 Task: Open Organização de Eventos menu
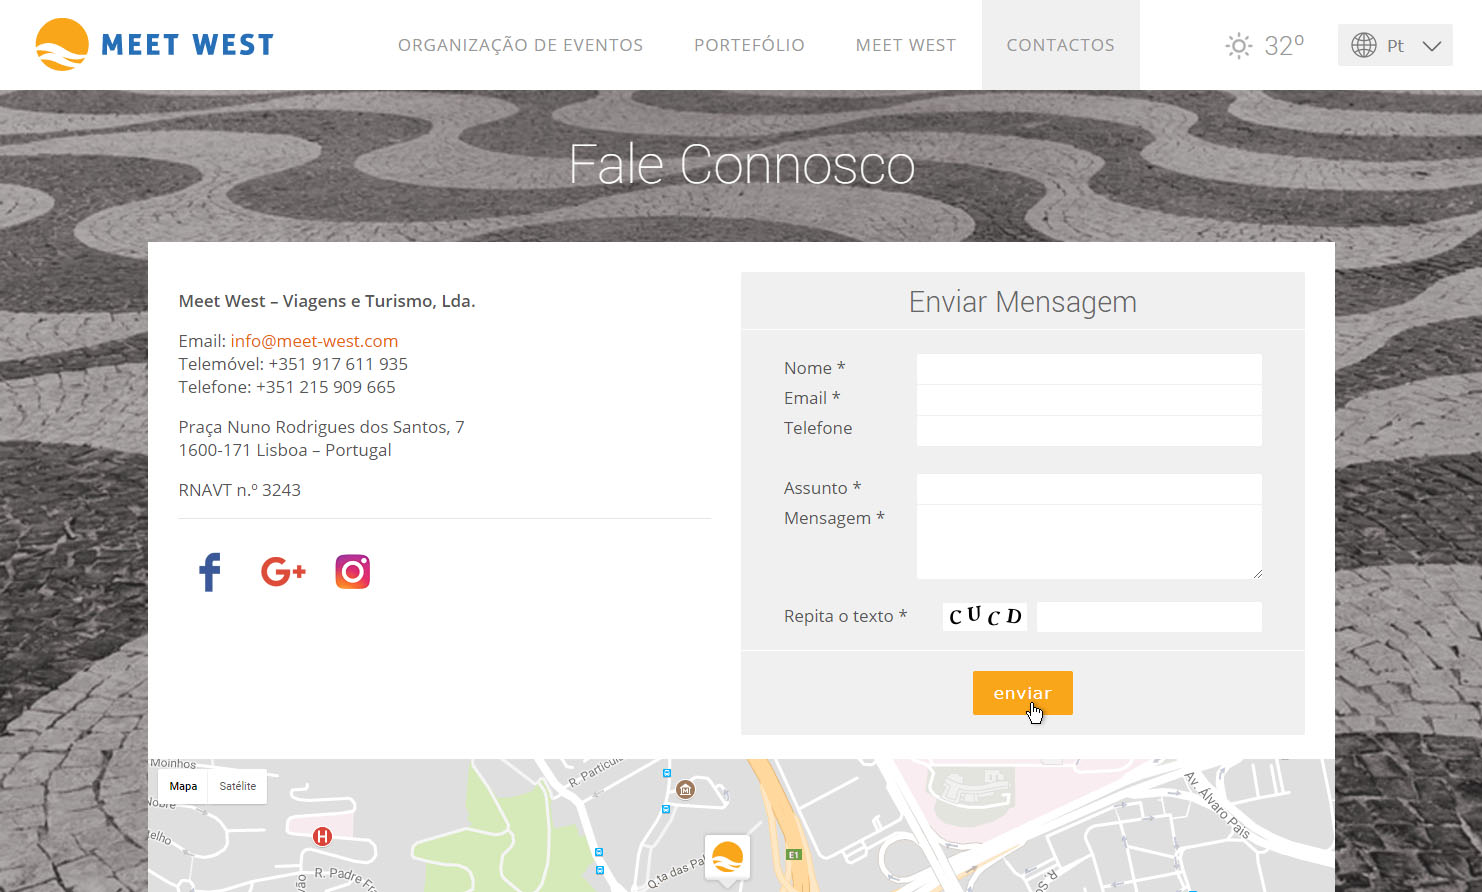click(520, 45)
